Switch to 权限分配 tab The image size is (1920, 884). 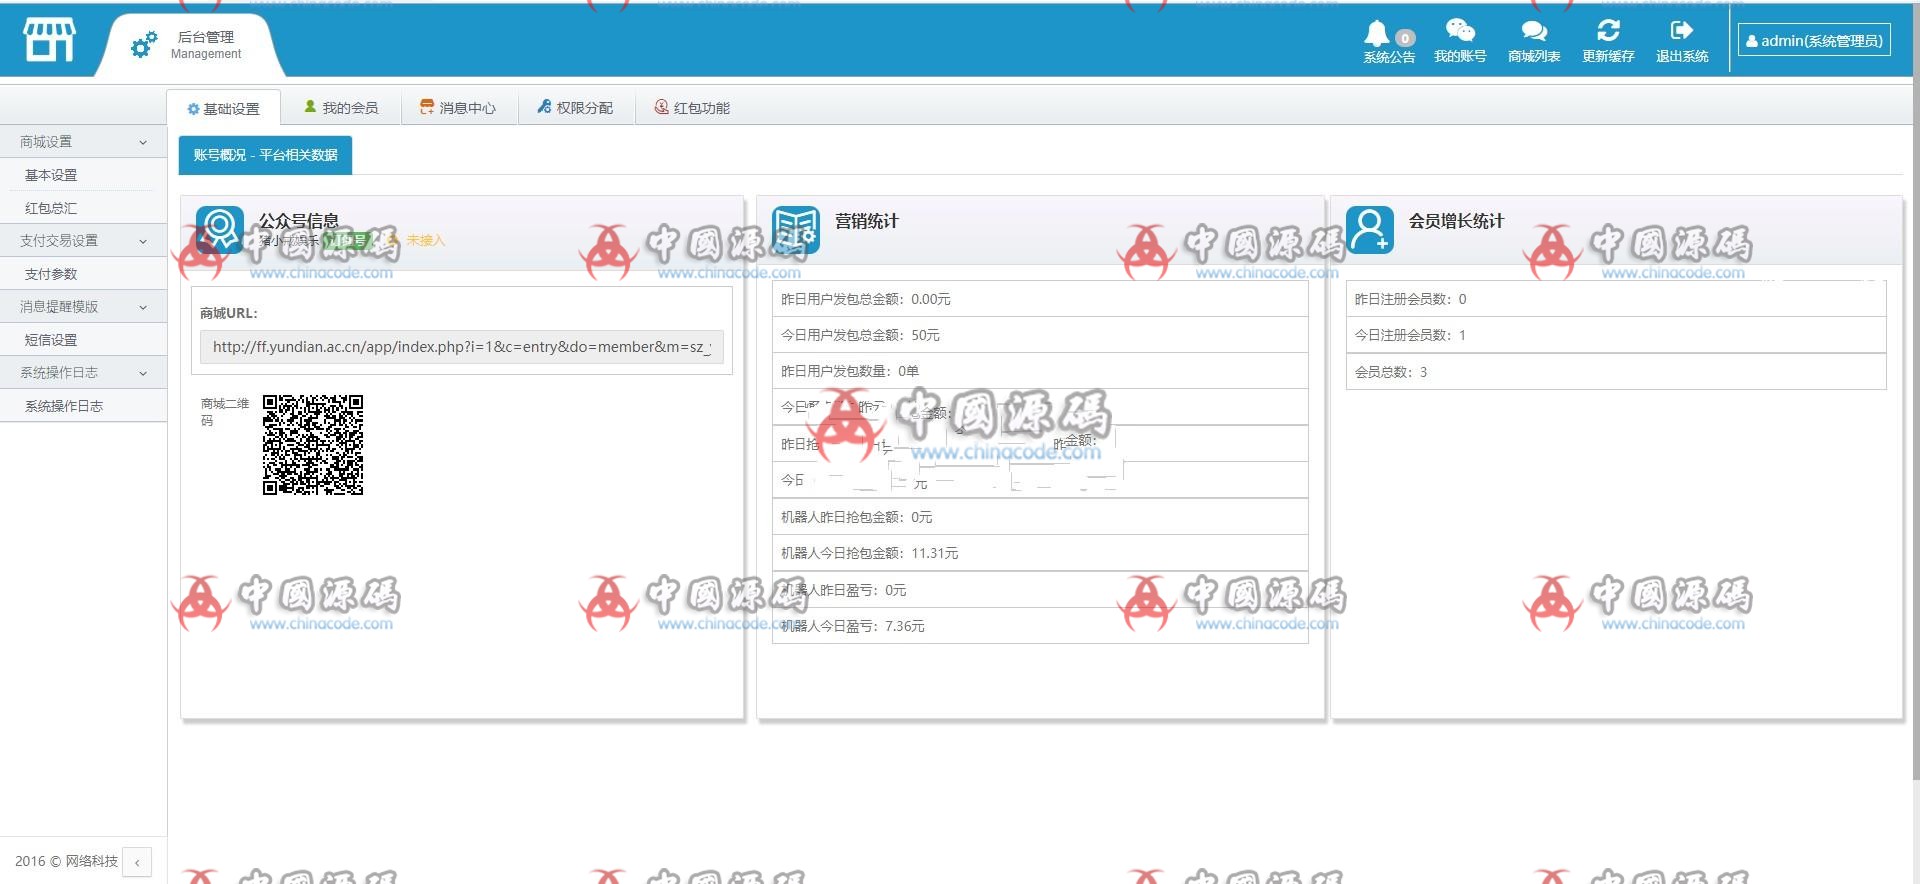pyautogui.click(x=575, y=107)
